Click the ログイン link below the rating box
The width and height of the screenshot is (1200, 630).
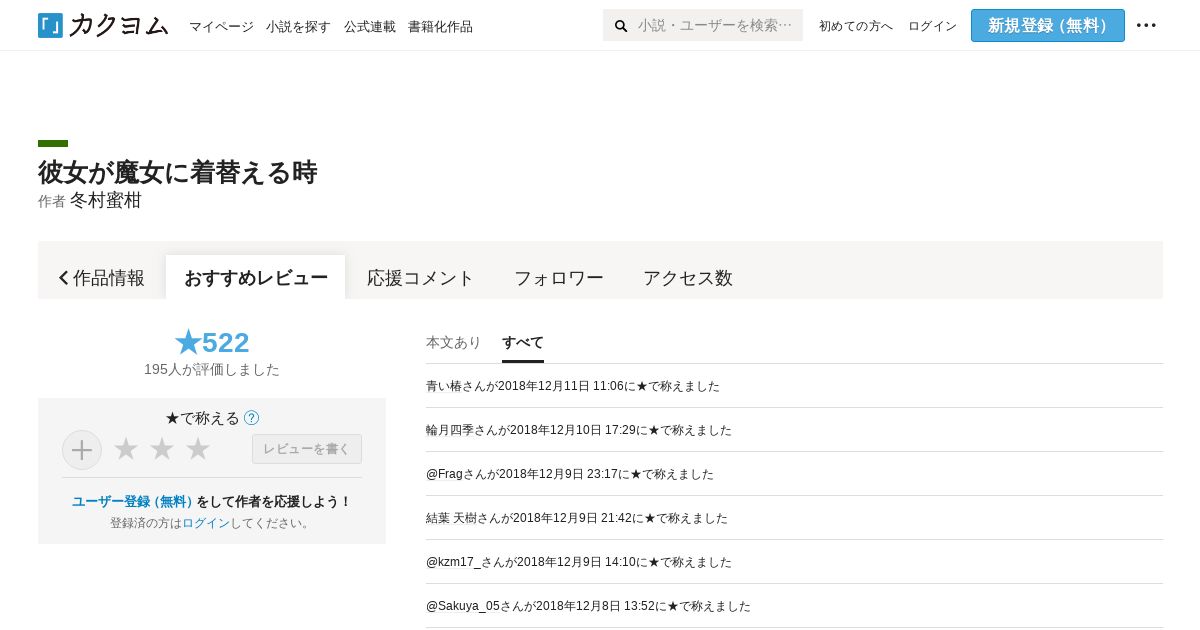[x=206, y=523]
